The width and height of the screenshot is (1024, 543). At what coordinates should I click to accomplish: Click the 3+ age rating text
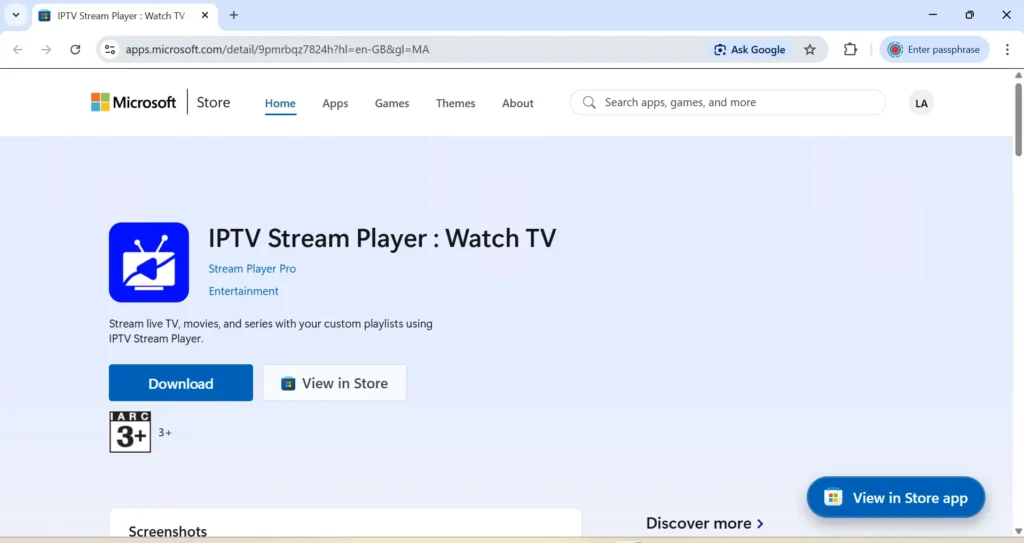(x=165, y=433)
